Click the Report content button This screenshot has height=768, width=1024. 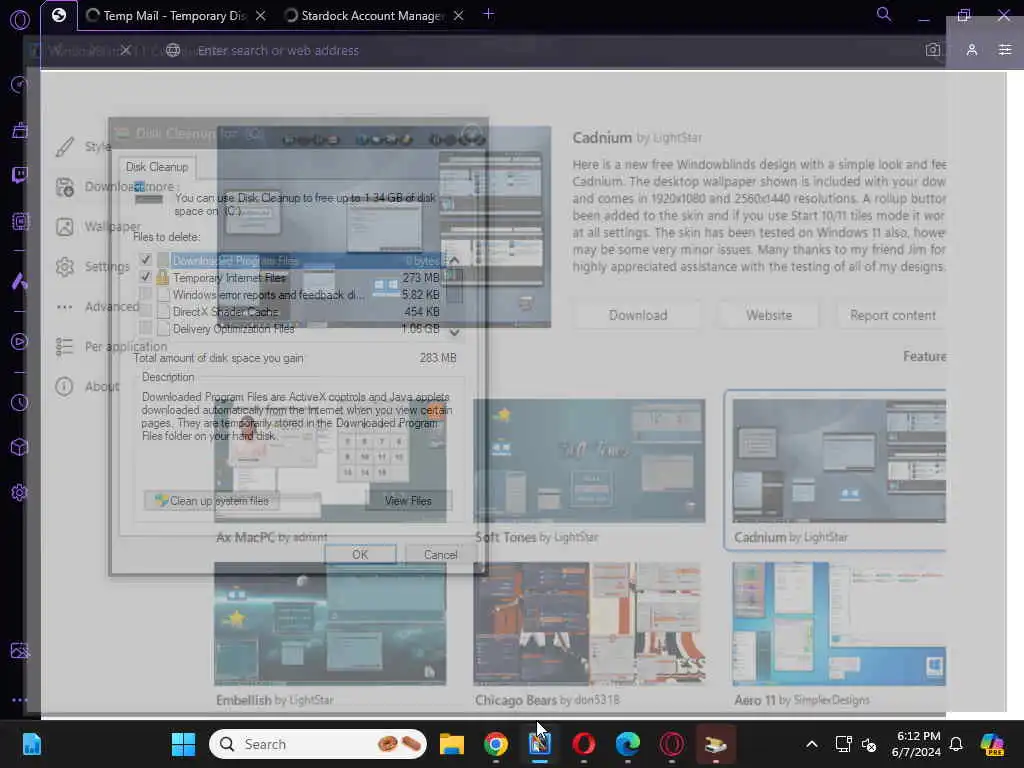[892, 315]
